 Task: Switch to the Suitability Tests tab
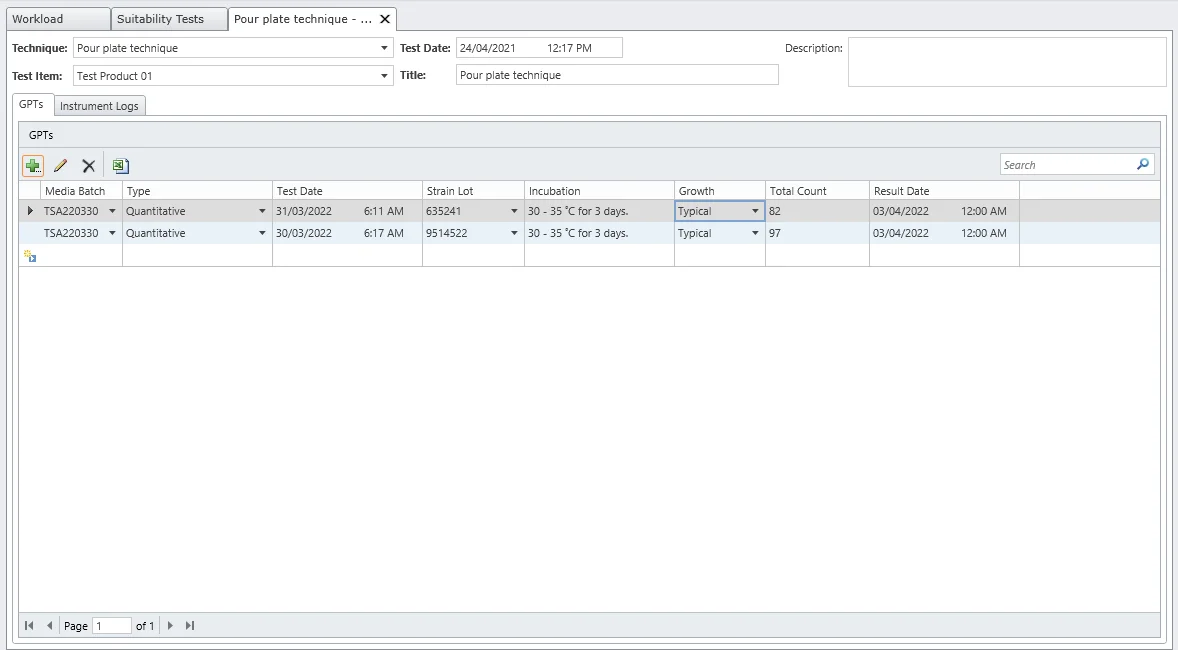[160, 19]
